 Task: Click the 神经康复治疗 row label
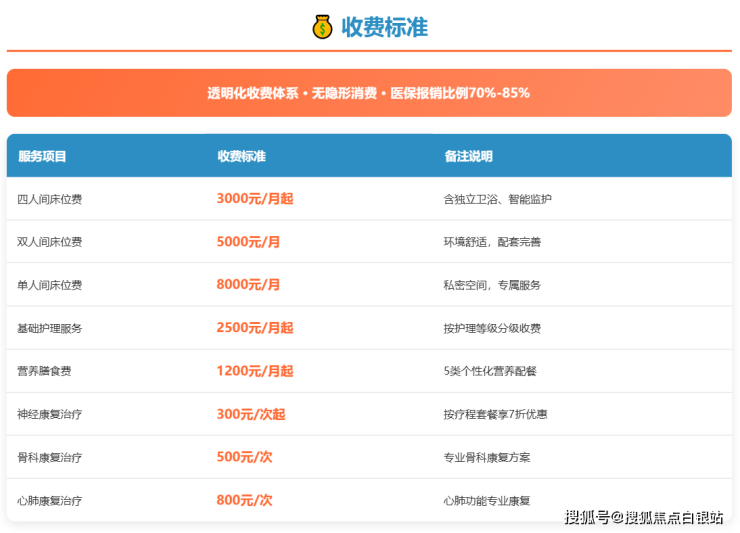[x=50, y=414]
